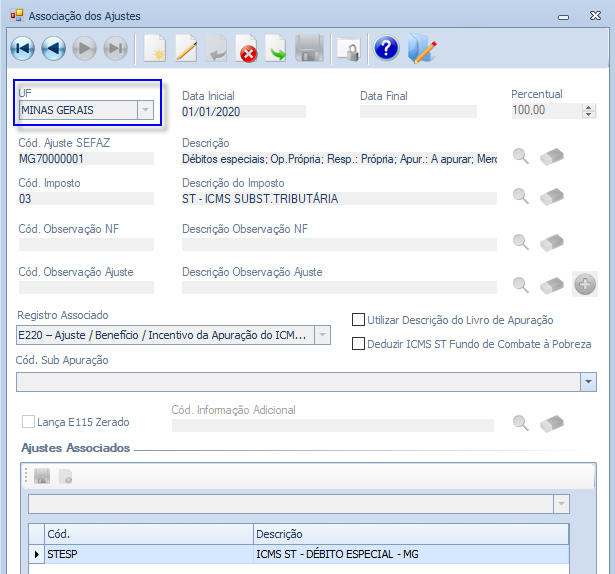Search Cód. Imposto with the magnifier icon
Image resolution: width=615 pixels, height=574 pixels.
click(x=521, y=196)
